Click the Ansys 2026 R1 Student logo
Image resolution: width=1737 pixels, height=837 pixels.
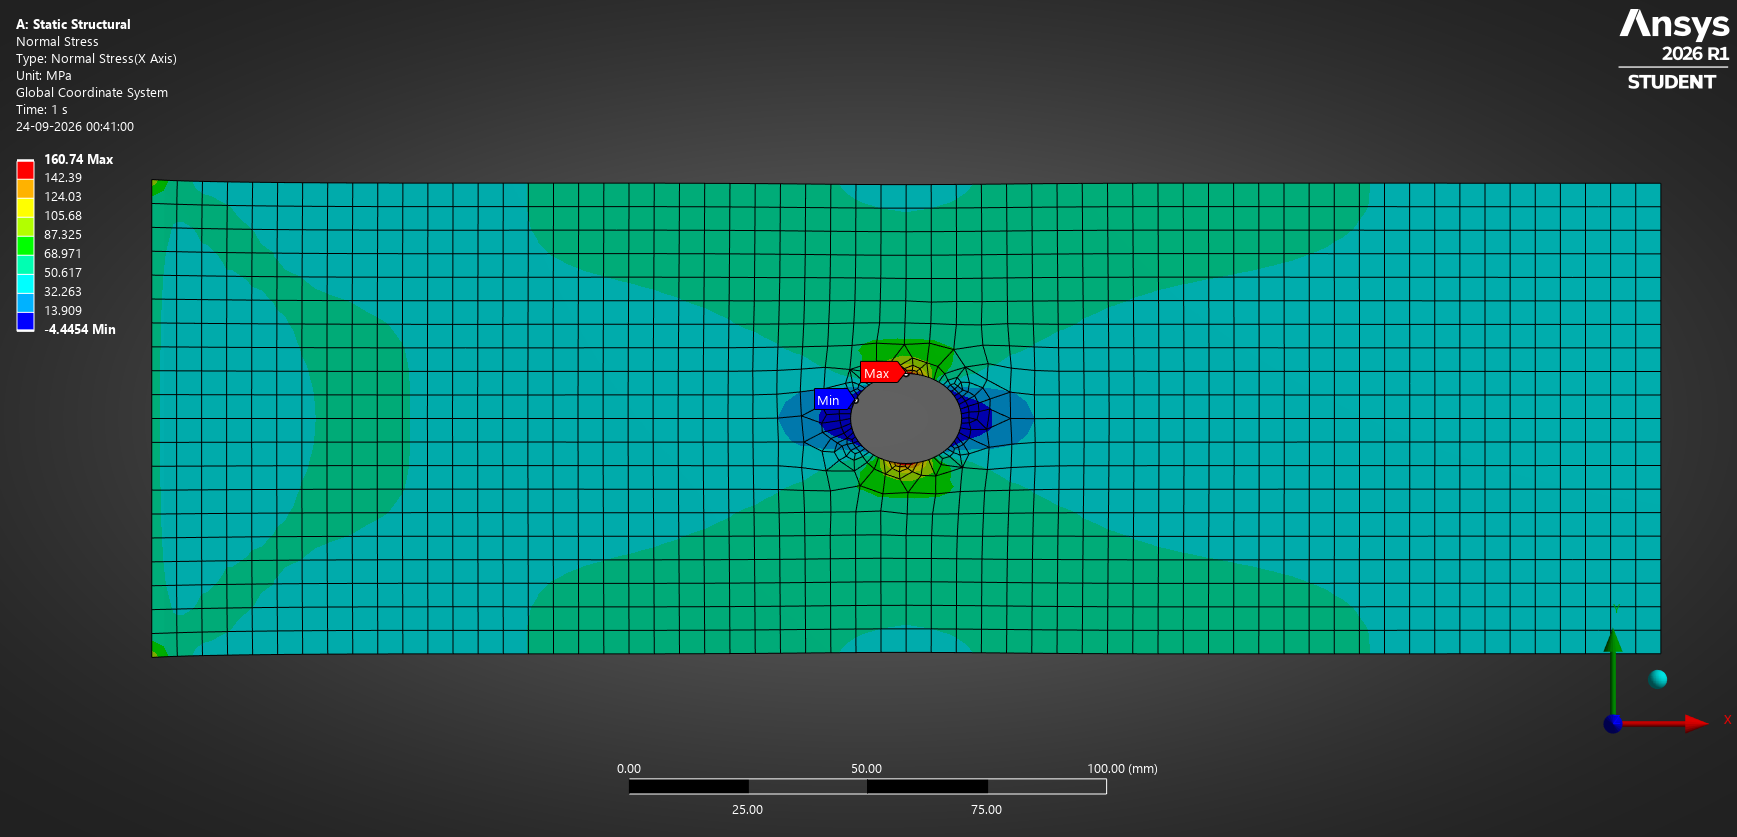pyautogui.click(x=1674, y=50)
